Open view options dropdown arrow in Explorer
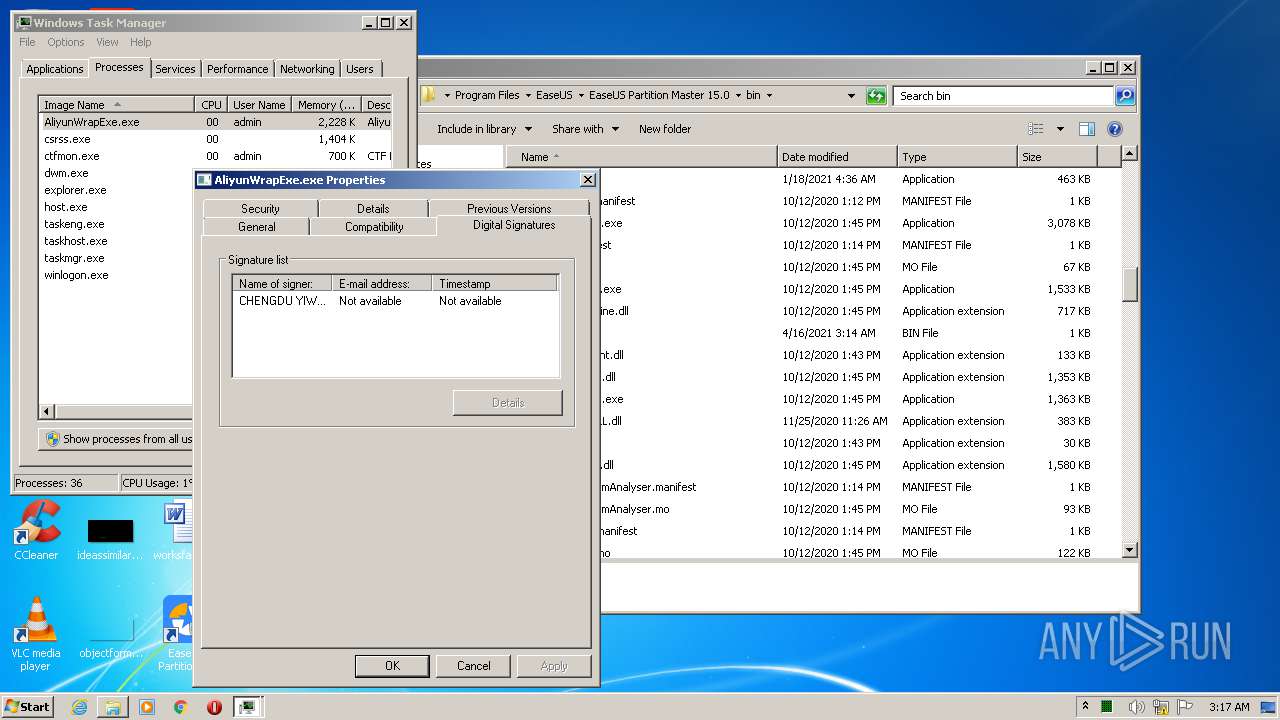Image resolution: width=1280 pixels, height=720 pixels. tap(1060, 129)
